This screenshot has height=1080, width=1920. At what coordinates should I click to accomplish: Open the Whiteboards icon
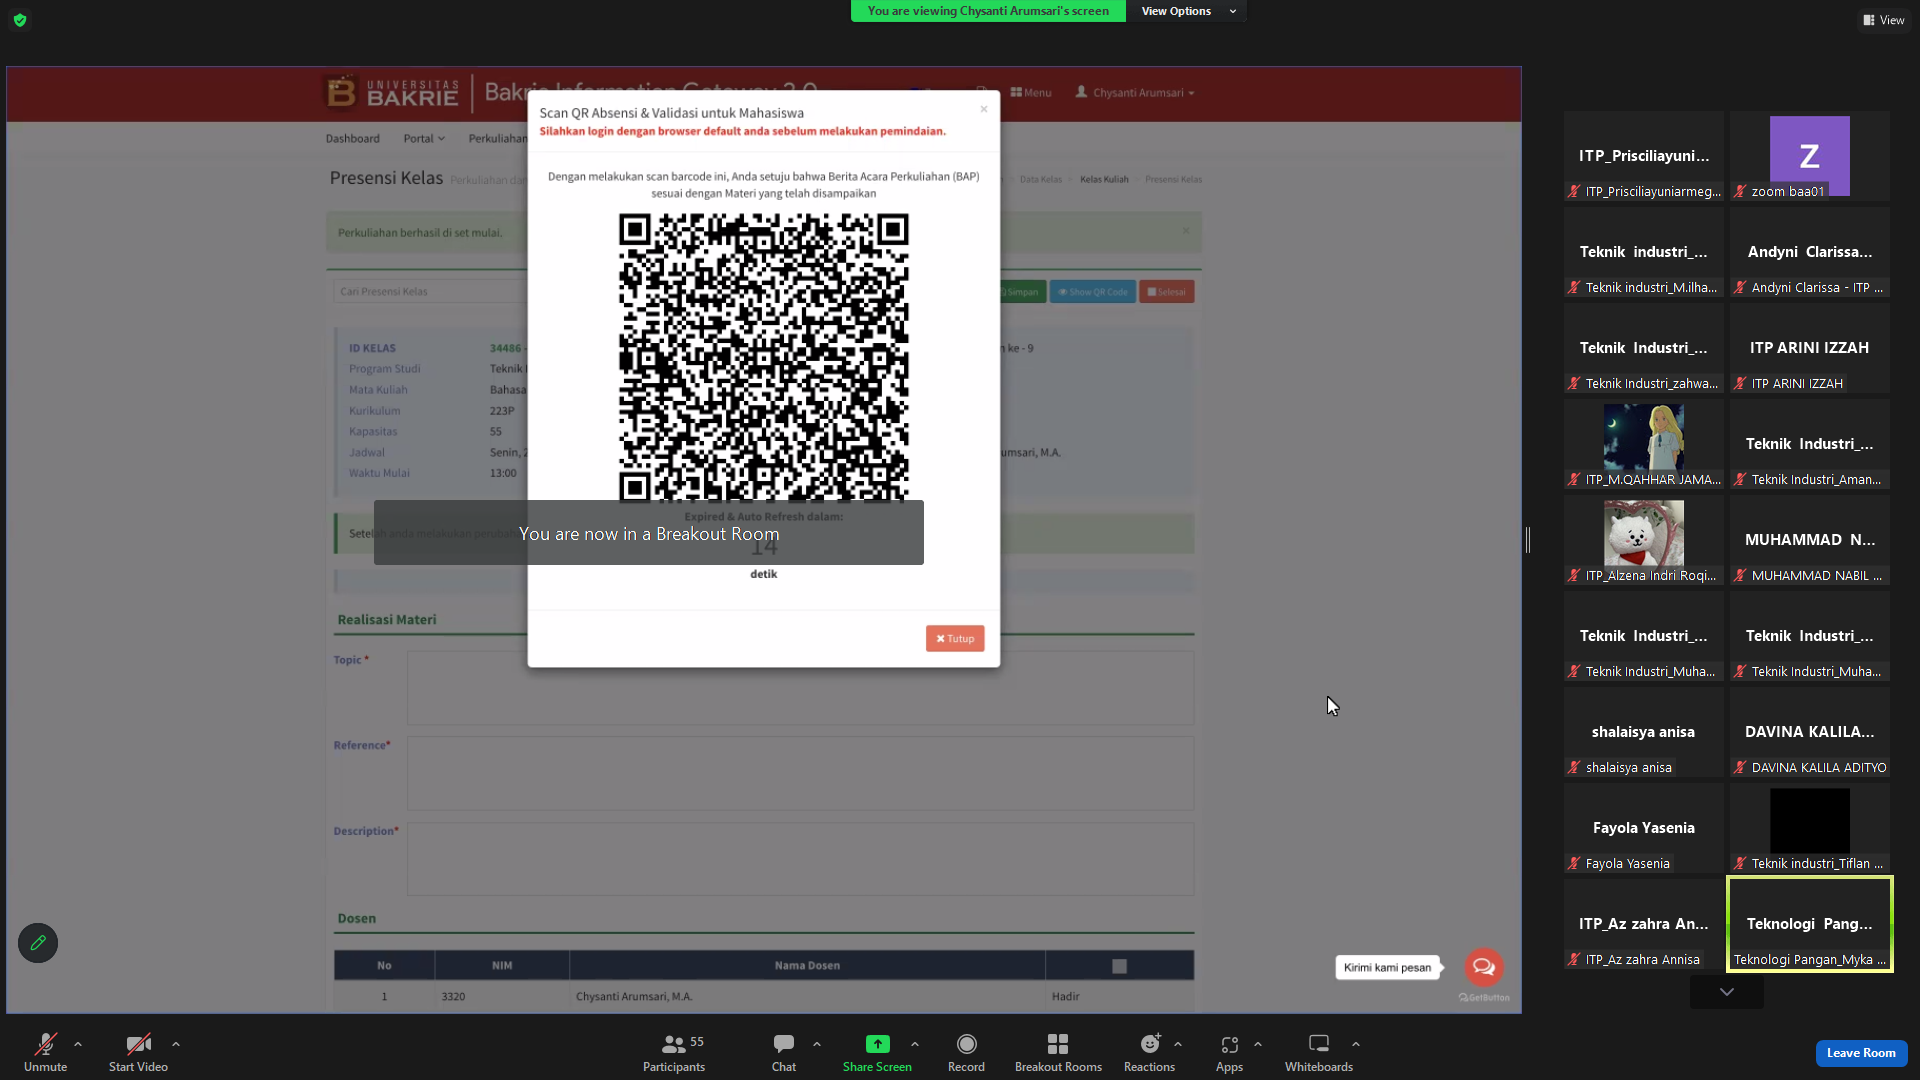tap(1319, 1044)
